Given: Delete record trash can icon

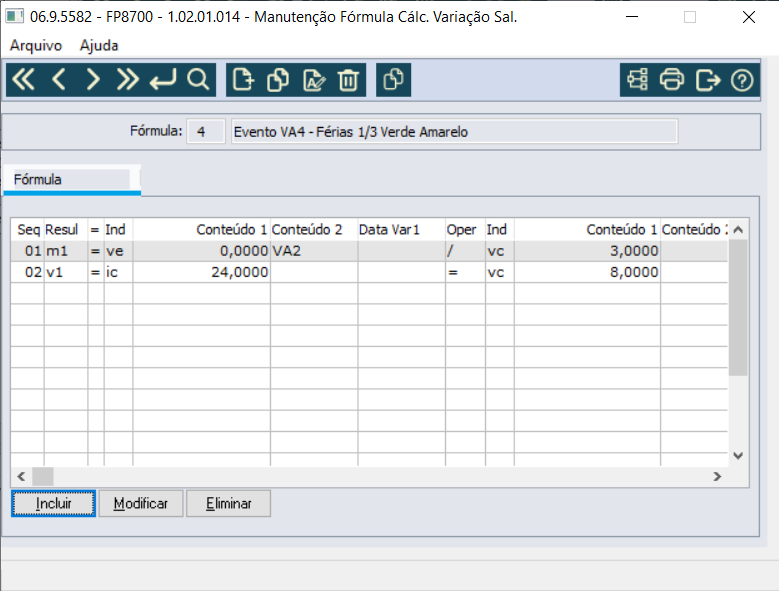Looking at the screenshot, I should (x=348, y=79).
